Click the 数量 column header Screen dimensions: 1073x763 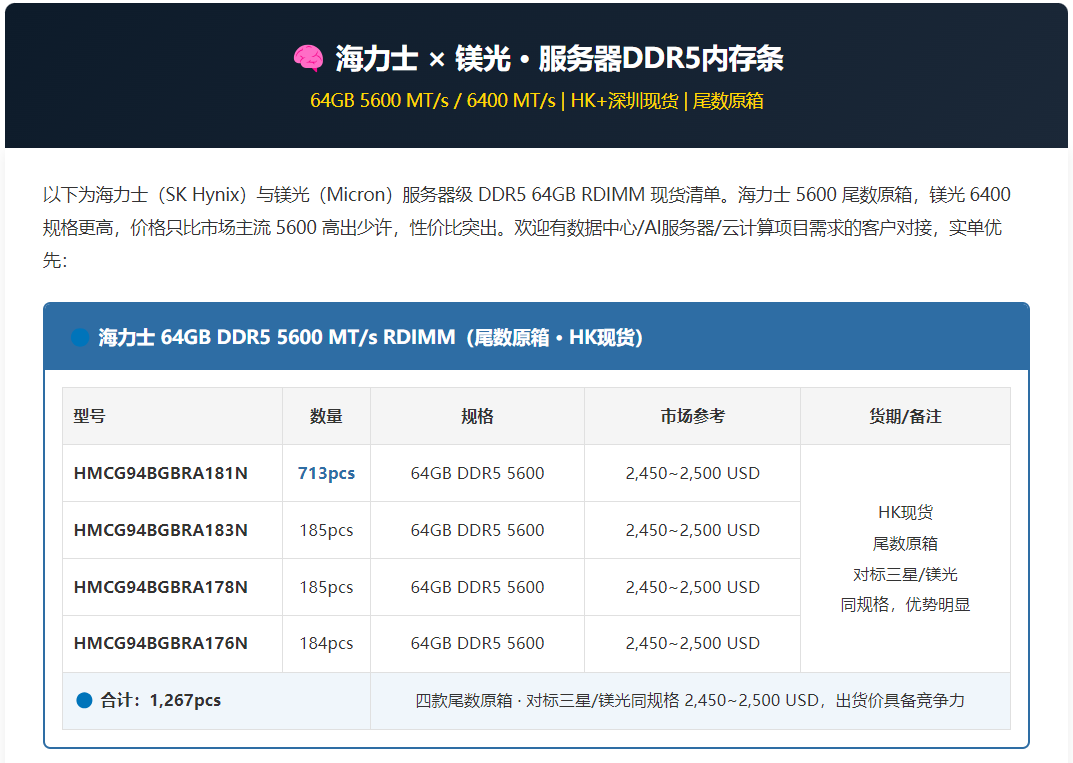pyautogui.click(x=326, y=416)
